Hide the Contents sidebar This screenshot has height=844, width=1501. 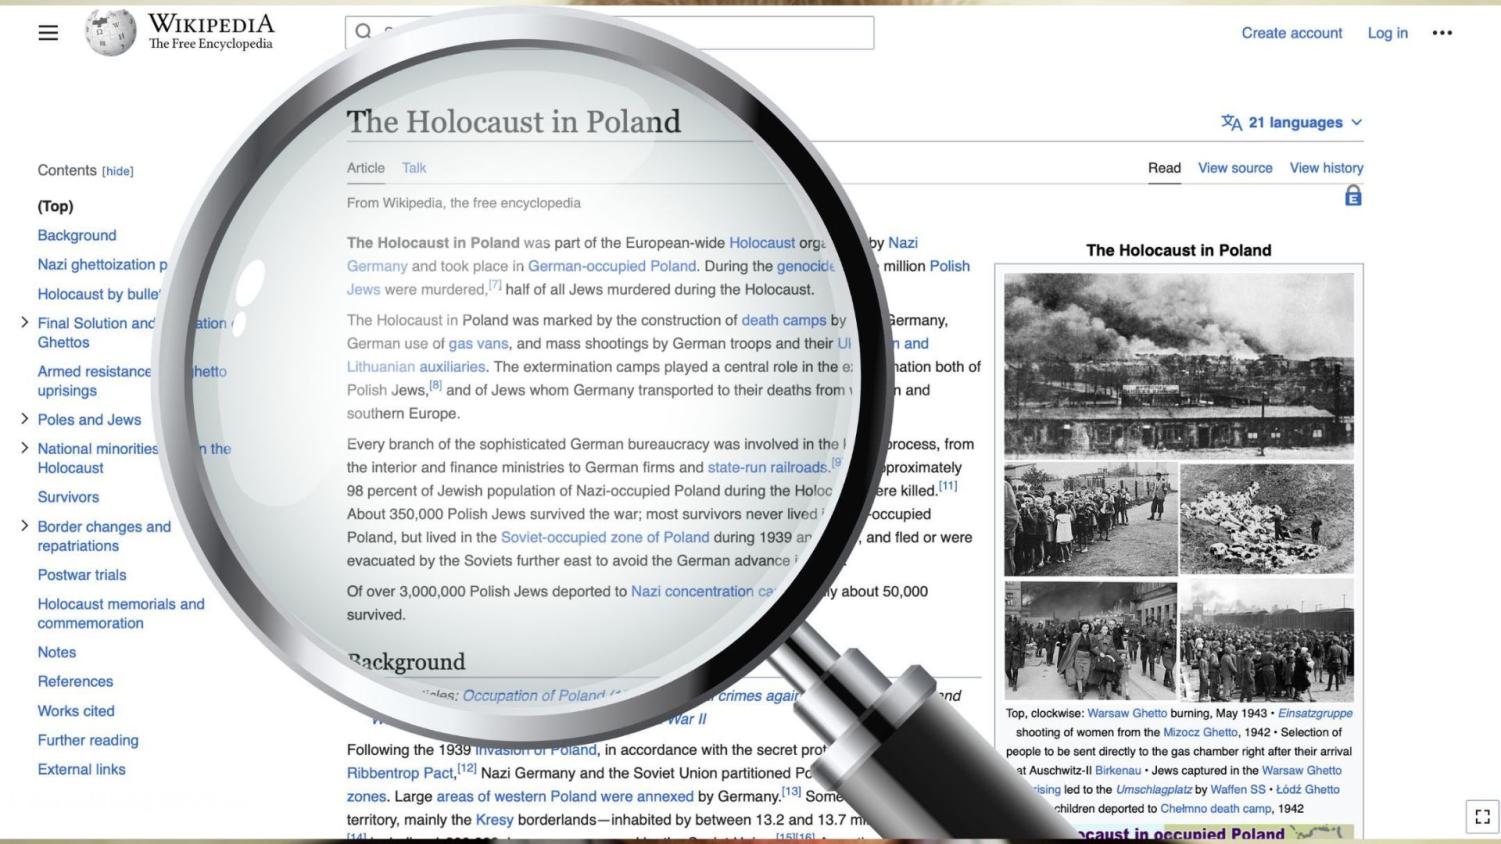118,171
